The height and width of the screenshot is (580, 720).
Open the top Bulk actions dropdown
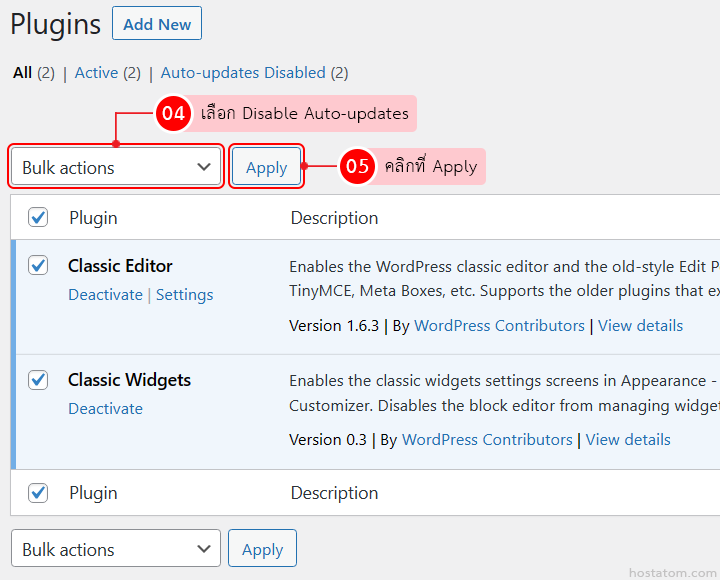click(116, 167)
